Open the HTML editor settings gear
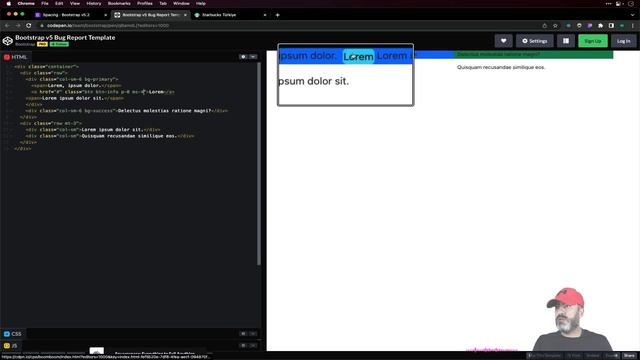Viewport: 640px width, 360px height. click(243, 57)
